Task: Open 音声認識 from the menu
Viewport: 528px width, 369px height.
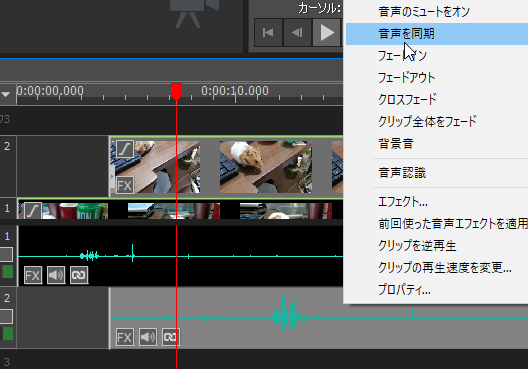Action: click(x=437, y=173)
